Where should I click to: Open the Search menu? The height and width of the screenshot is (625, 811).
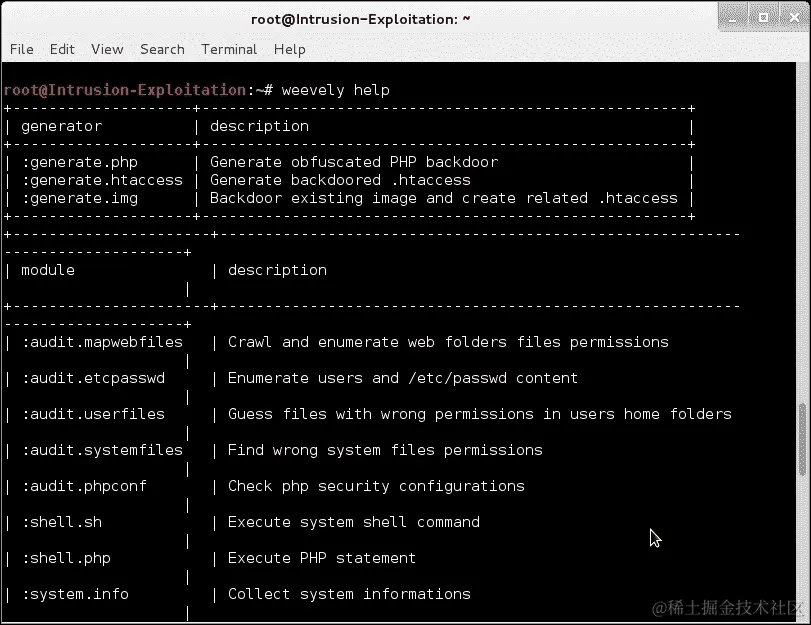pyautogui.click(x=162, y=49)
